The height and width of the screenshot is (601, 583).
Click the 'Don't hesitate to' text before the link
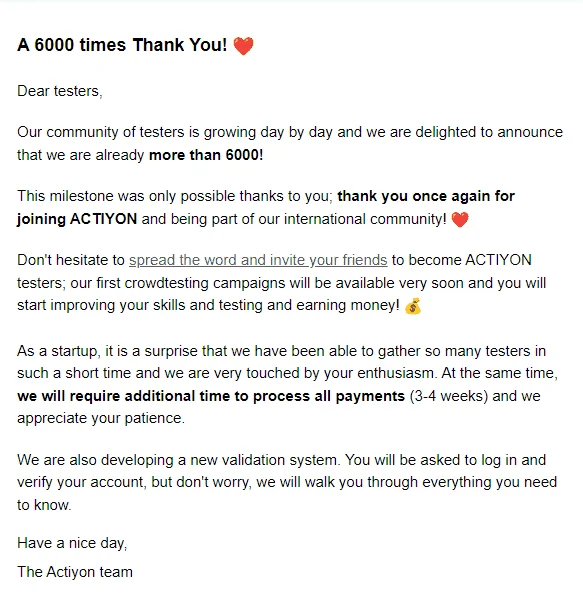click(71, 260)
